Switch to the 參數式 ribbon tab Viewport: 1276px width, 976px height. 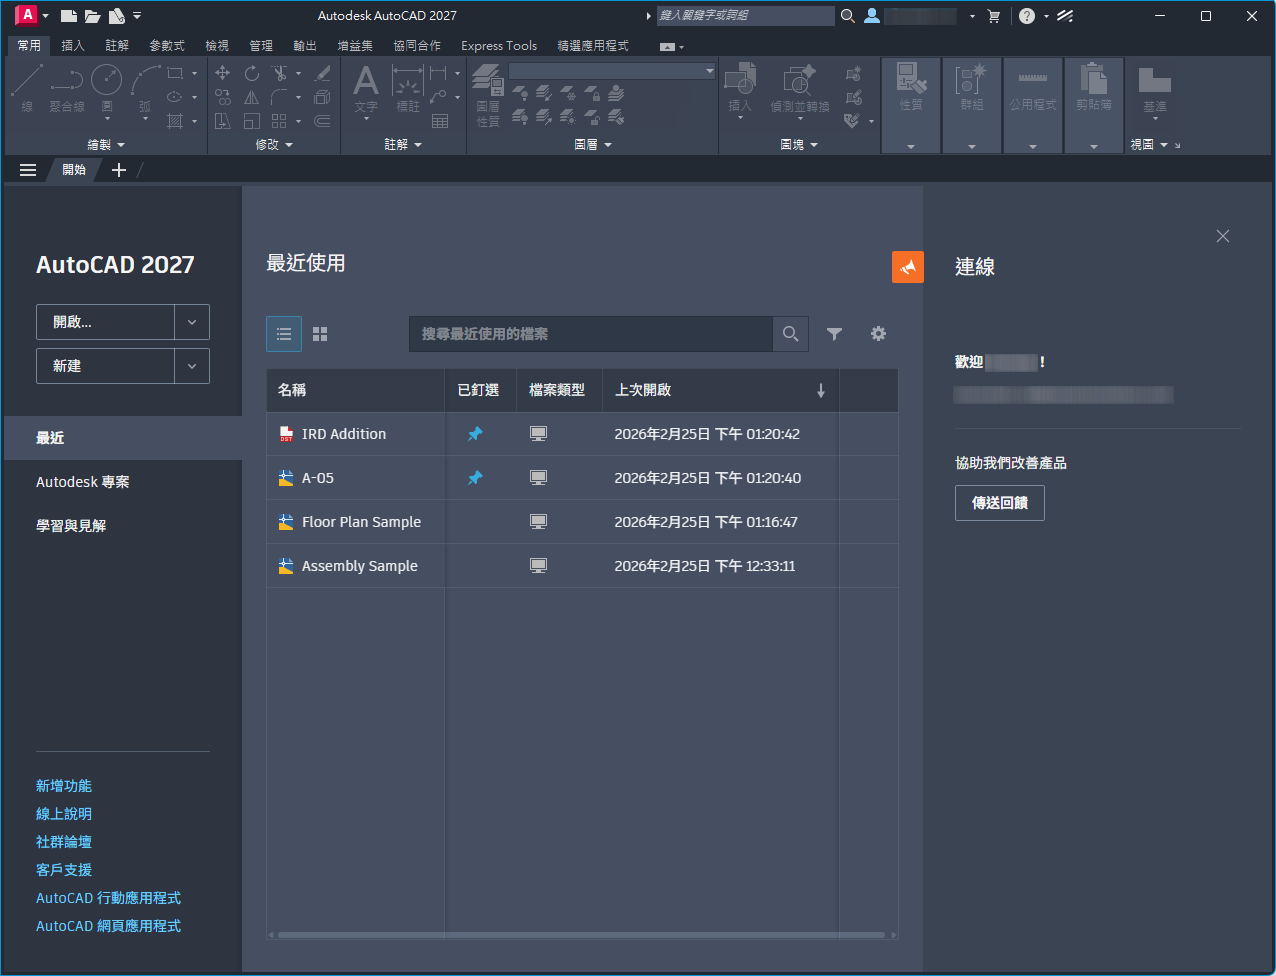coord(167,46)
